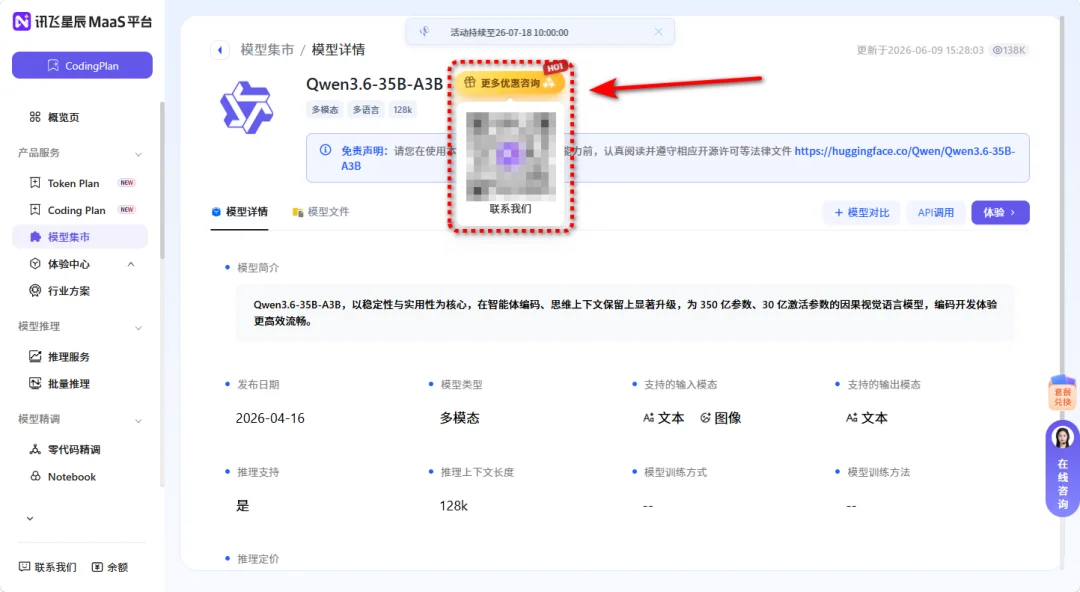Image resolution: width=1080 pixels, height=592 pixels.
Task: Expand the bottom sidebar chevron
Action: (x=30, y=518)
